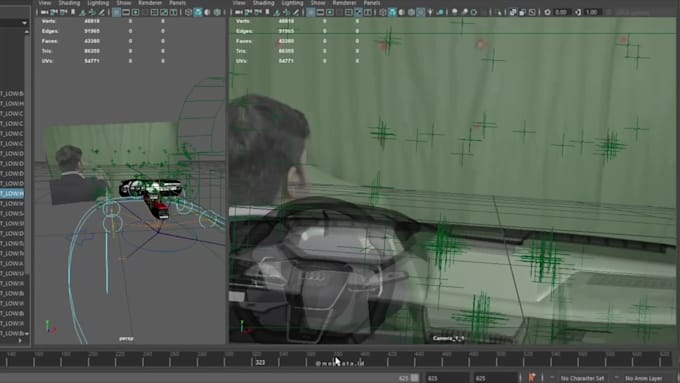Click the outliner scrollbar up arrow

click(27, 32)
